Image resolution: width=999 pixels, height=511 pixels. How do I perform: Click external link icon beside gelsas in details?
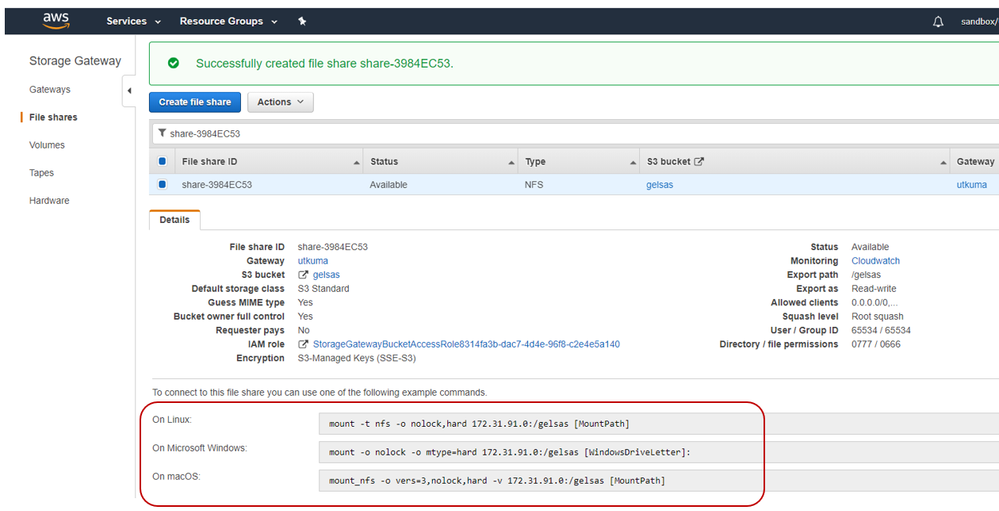304,275
